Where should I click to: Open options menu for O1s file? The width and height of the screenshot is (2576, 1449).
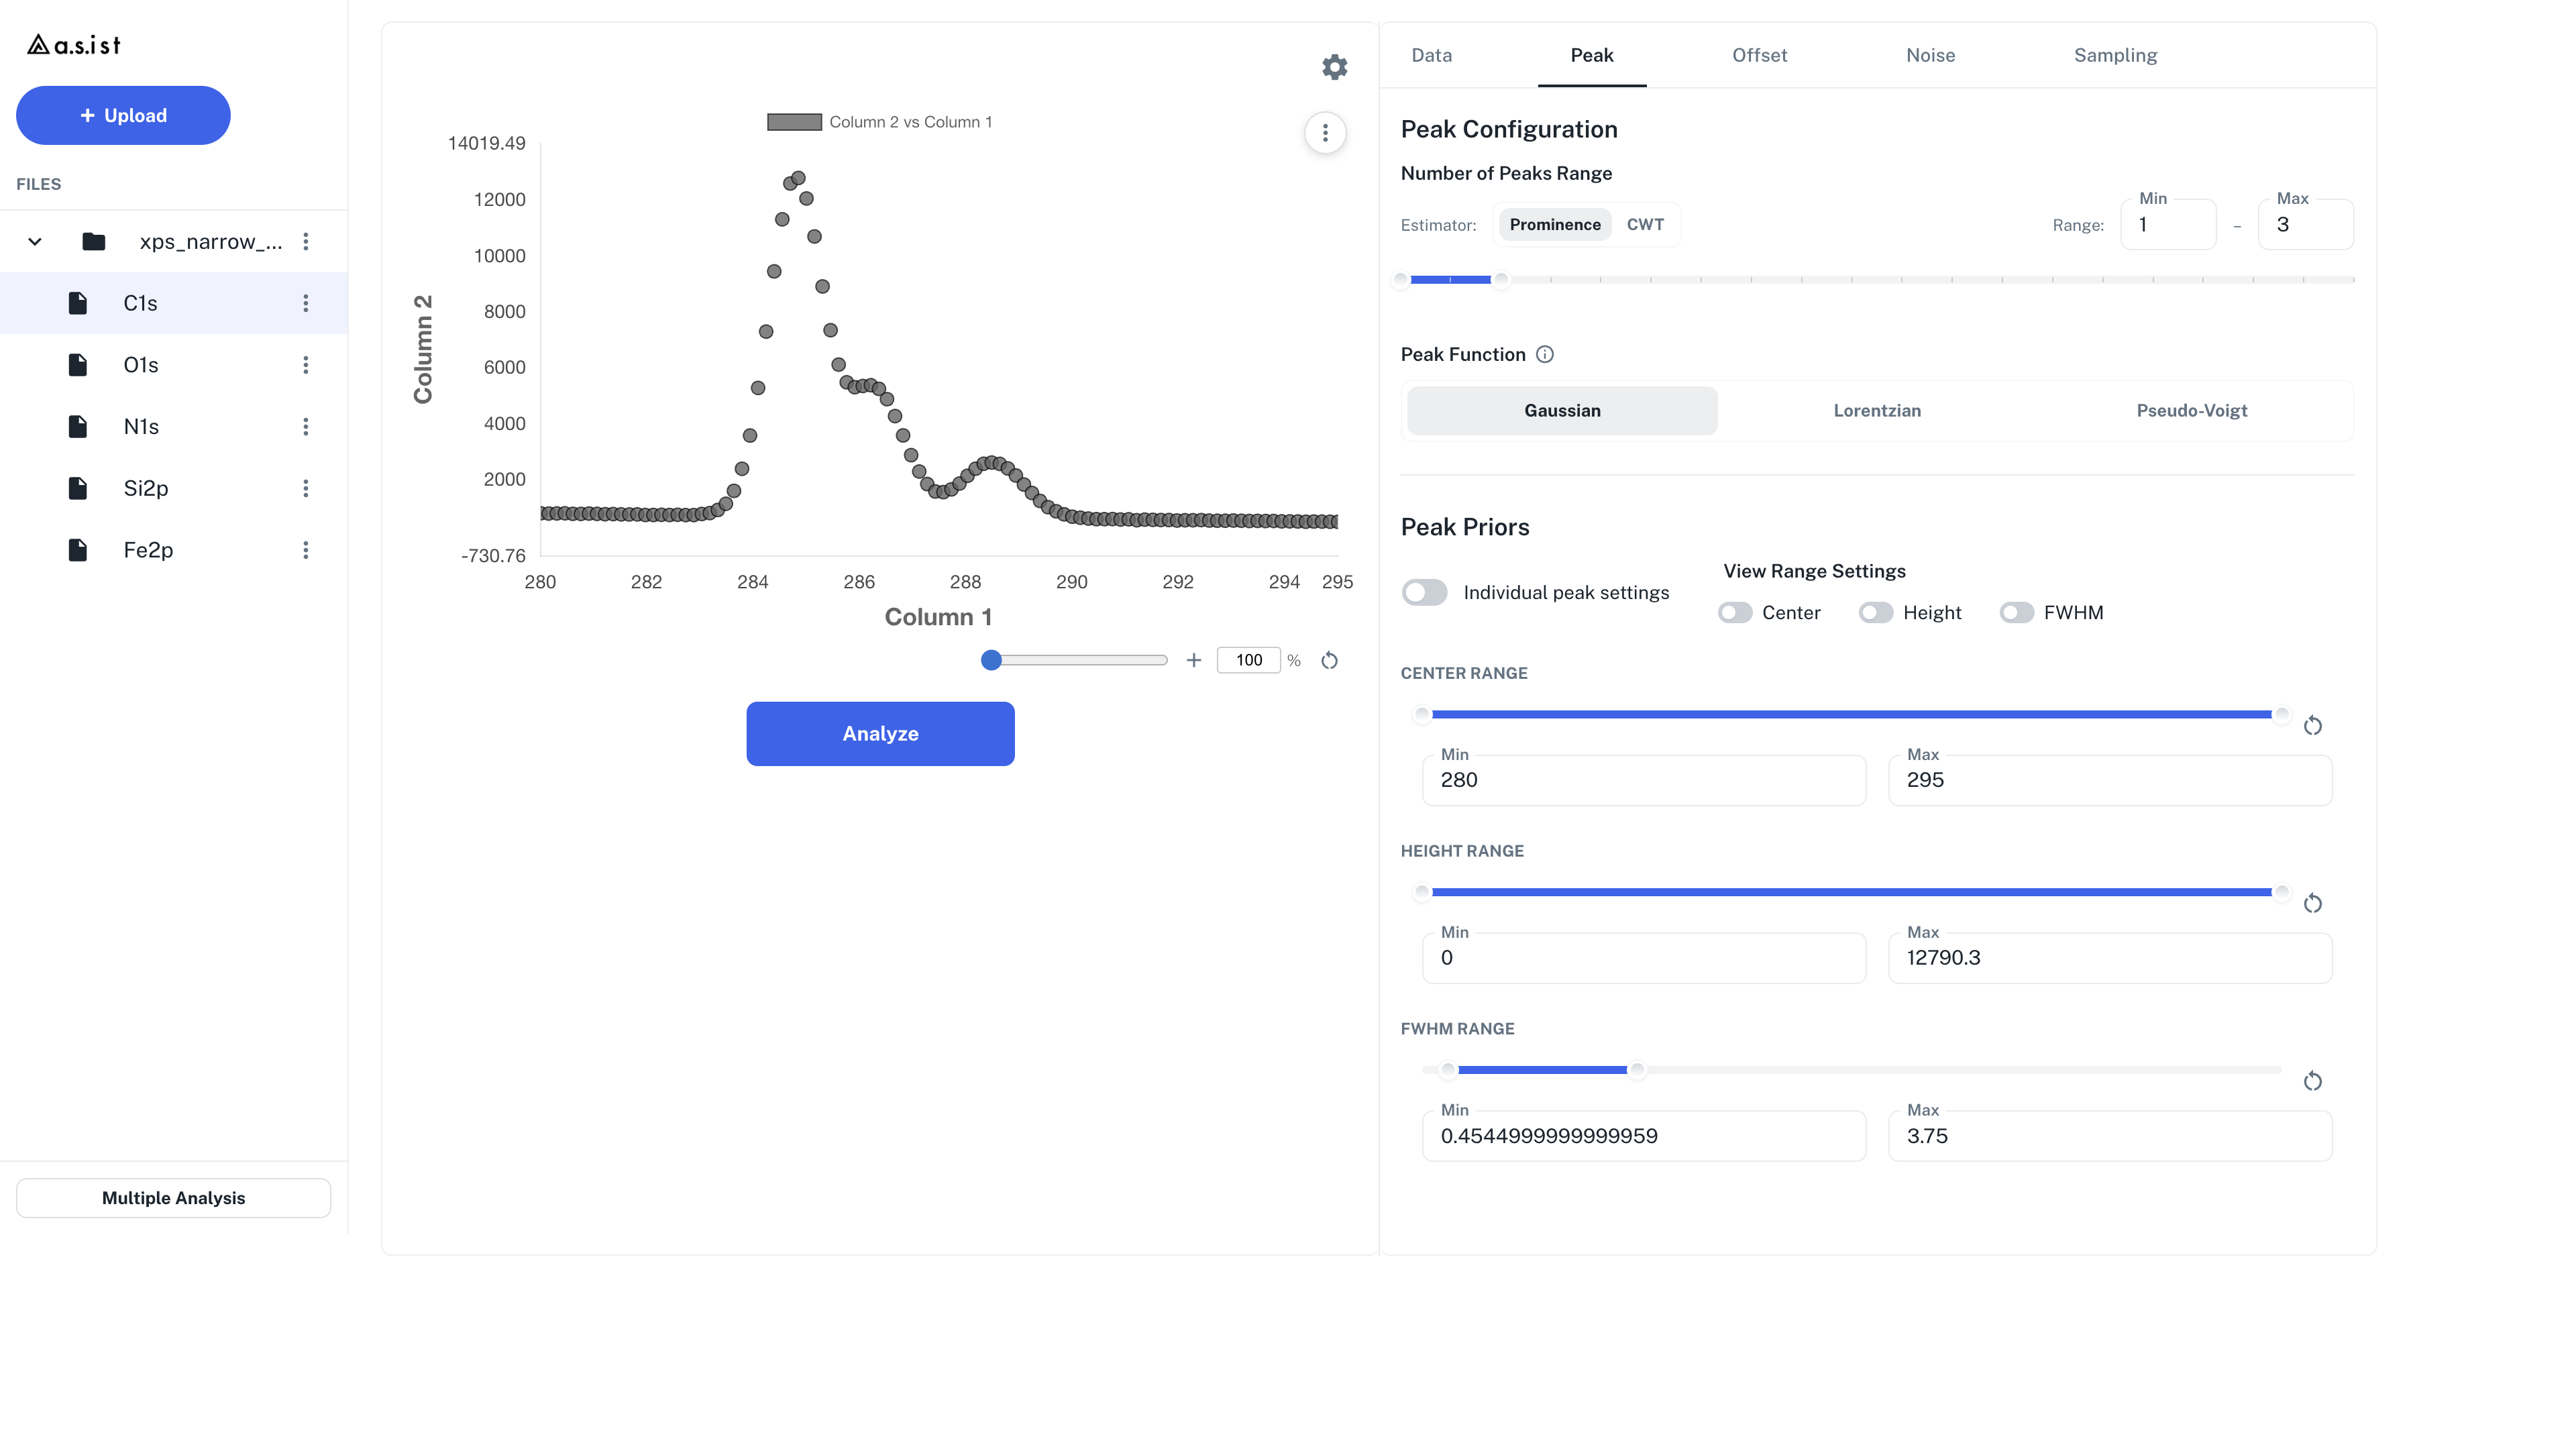(306, 365)
